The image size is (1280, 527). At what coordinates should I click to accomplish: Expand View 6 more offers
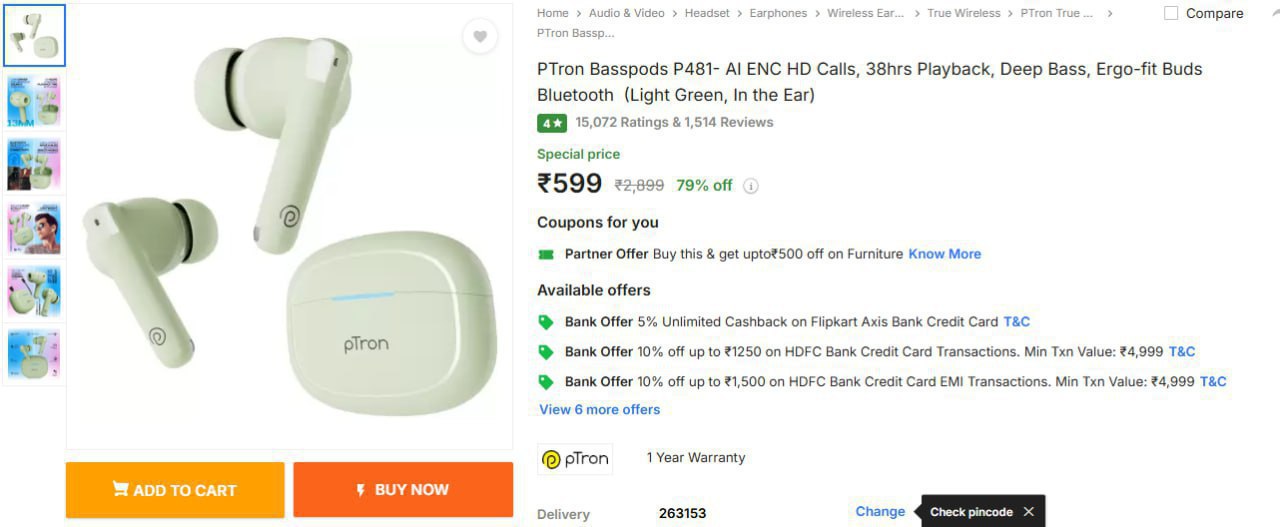point(600,409)
